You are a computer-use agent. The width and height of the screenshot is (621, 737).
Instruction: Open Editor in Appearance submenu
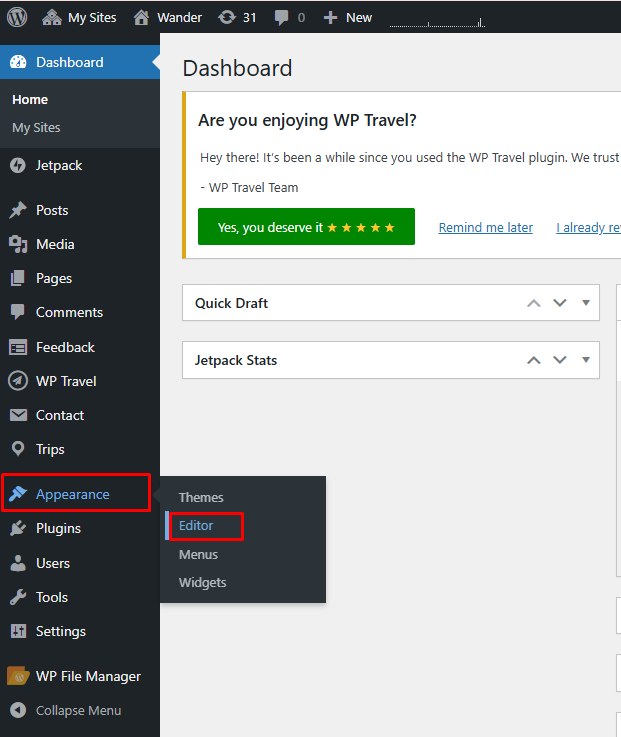point(196,525)
